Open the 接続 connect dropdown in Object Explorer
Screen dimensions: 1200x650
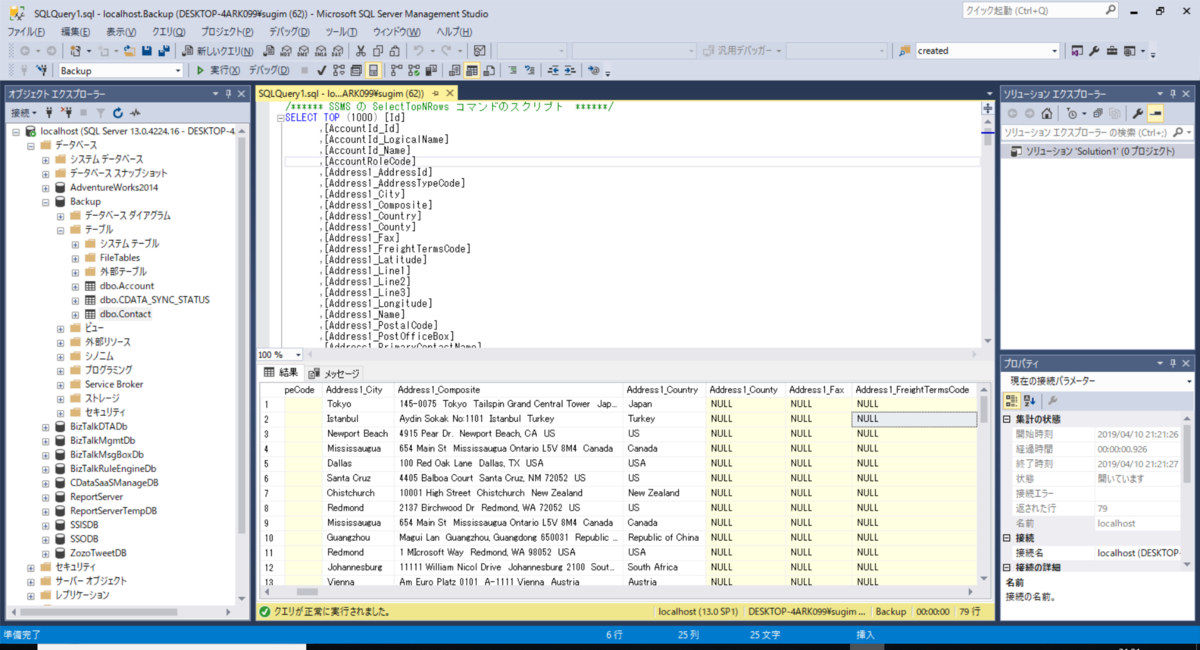pyautogui.click(x=24, y=113)
